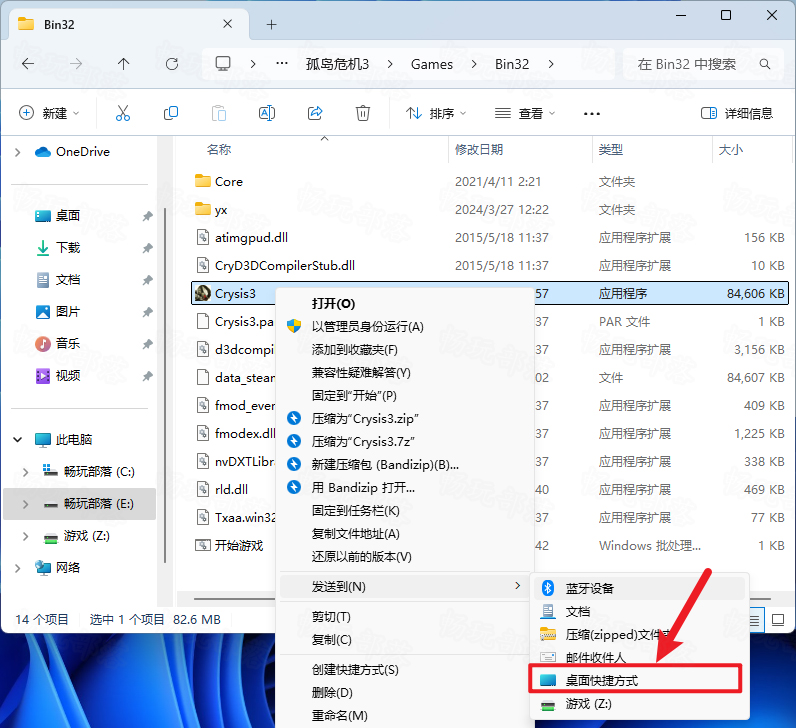Choose 压缩为"Crysis3.zip"

pos(405,418)
